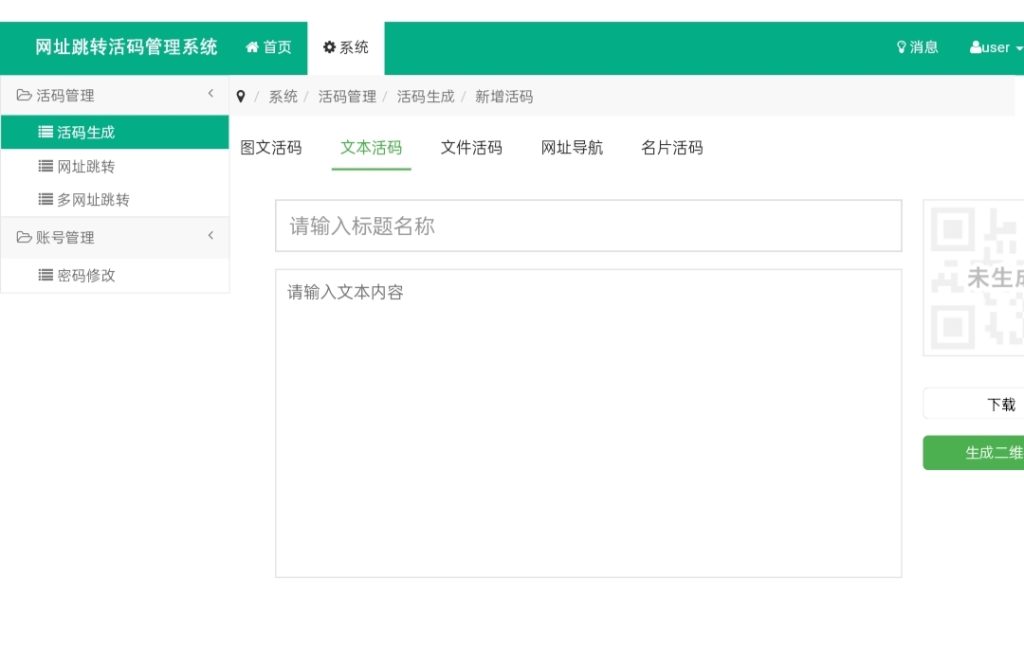This screenshot has width=1024, height=650.
Task: Select the 名片活码 tab
Action: tap(672, 148)
